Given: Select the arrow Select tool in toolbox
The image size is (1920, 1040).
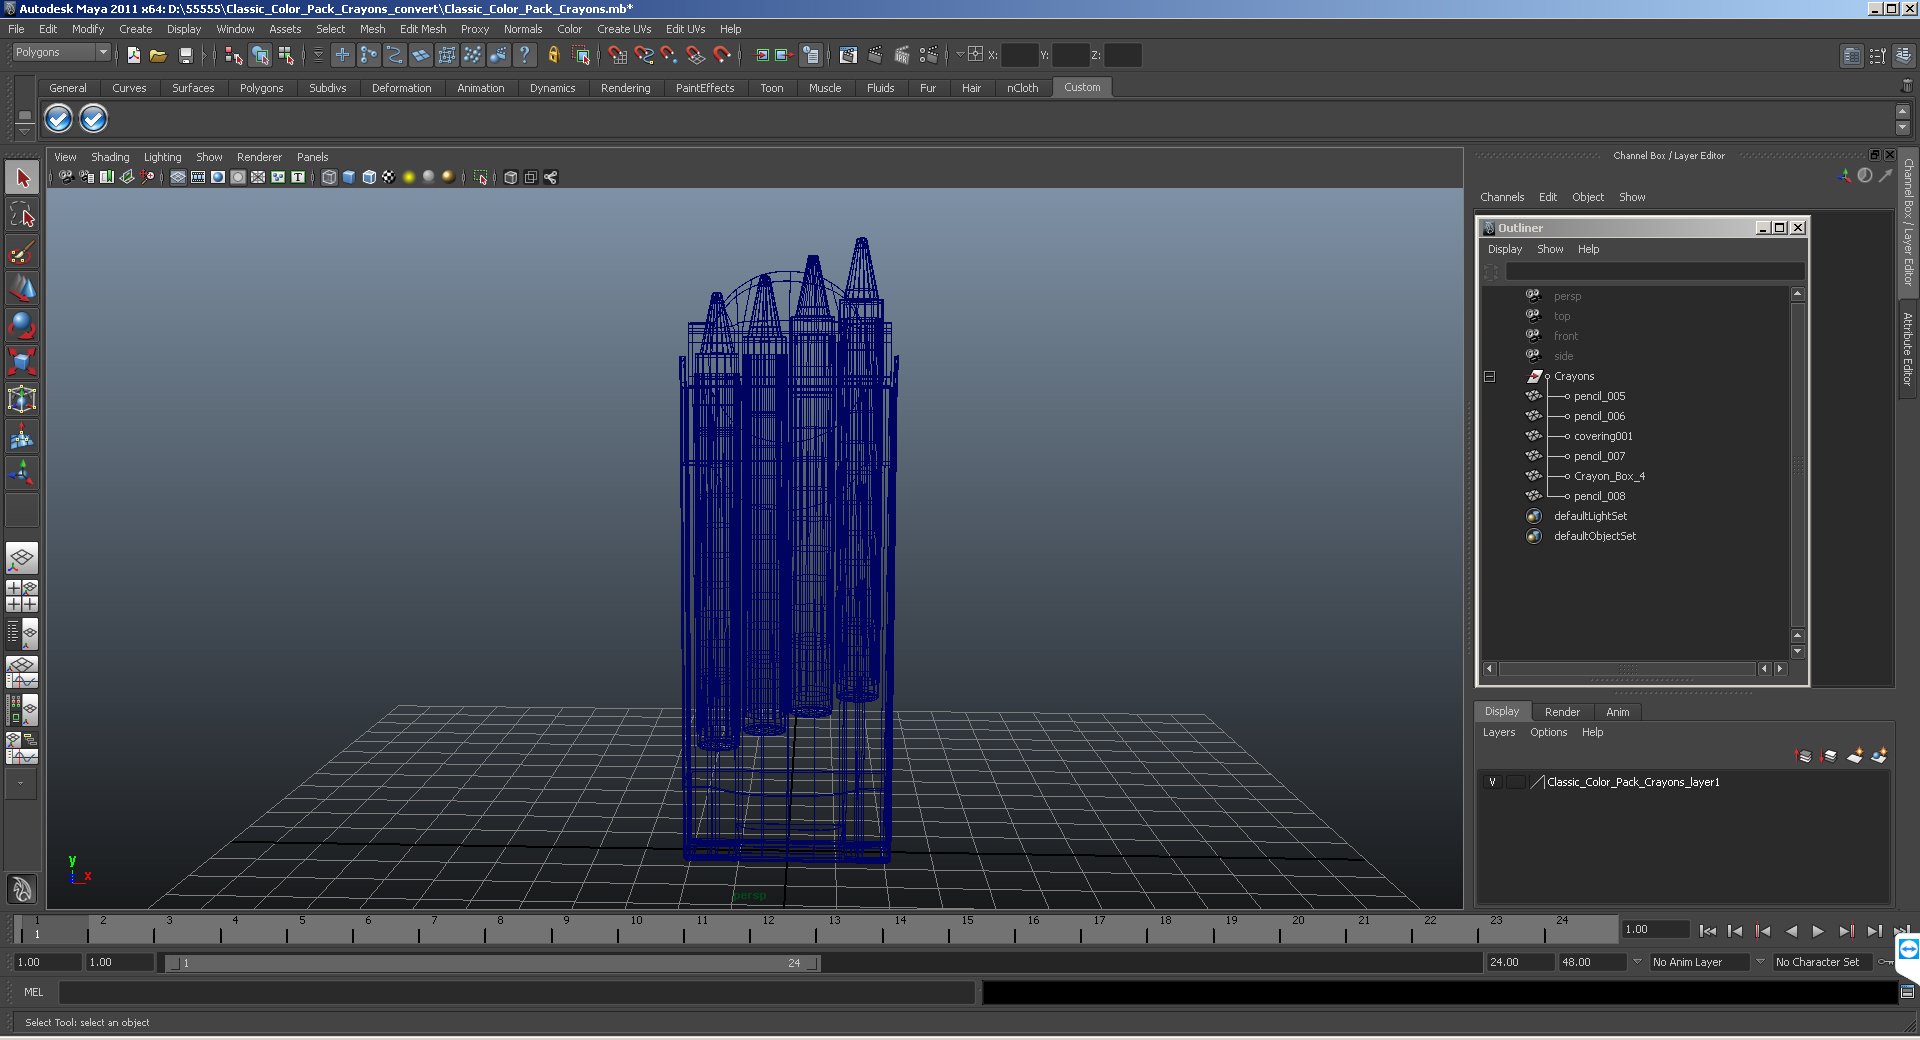Looking at the screenshot, I should [22, 178].
